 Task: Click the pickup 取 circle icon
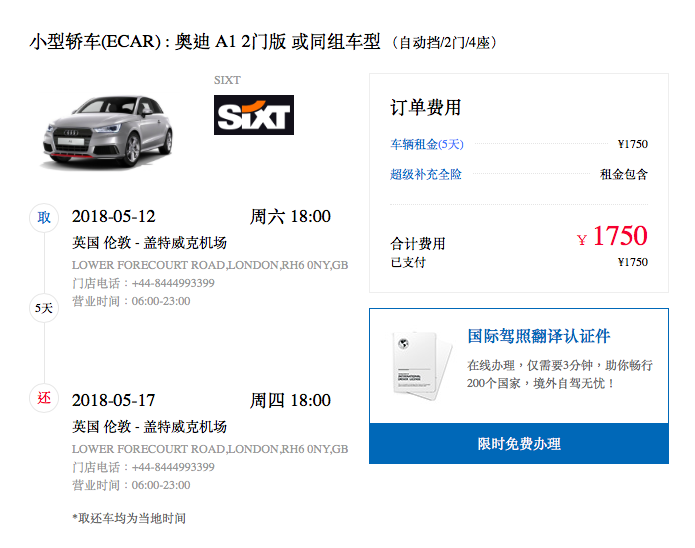tap(44, 218)
